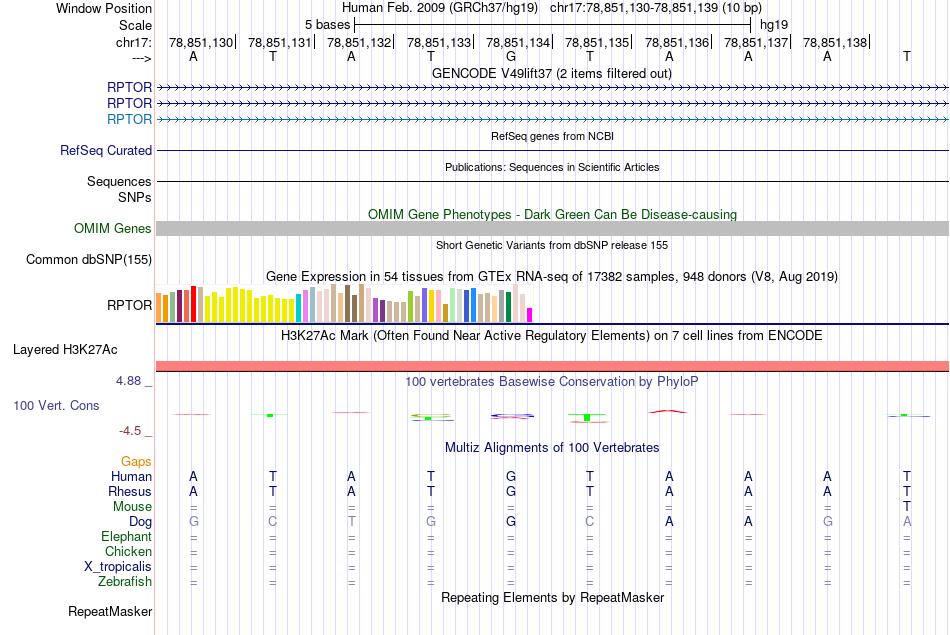Open the RefSeq Curated track label
This screenshot has height=635, width=950.
point(105,150)
